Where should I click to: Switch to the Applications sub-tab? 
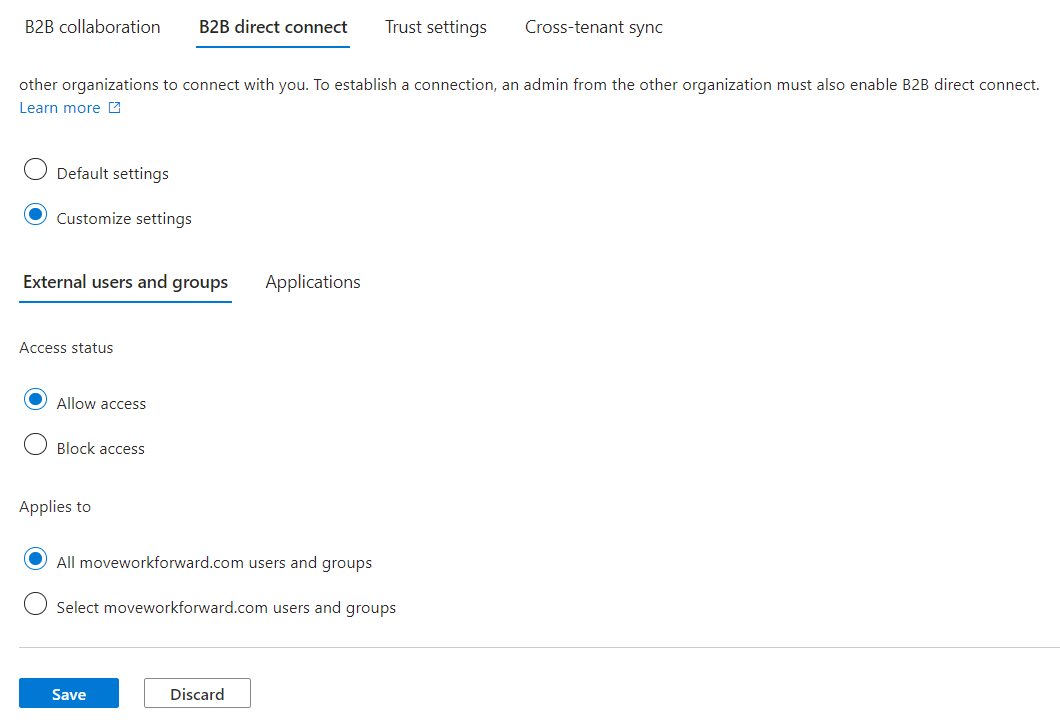(x=312, y=282)
